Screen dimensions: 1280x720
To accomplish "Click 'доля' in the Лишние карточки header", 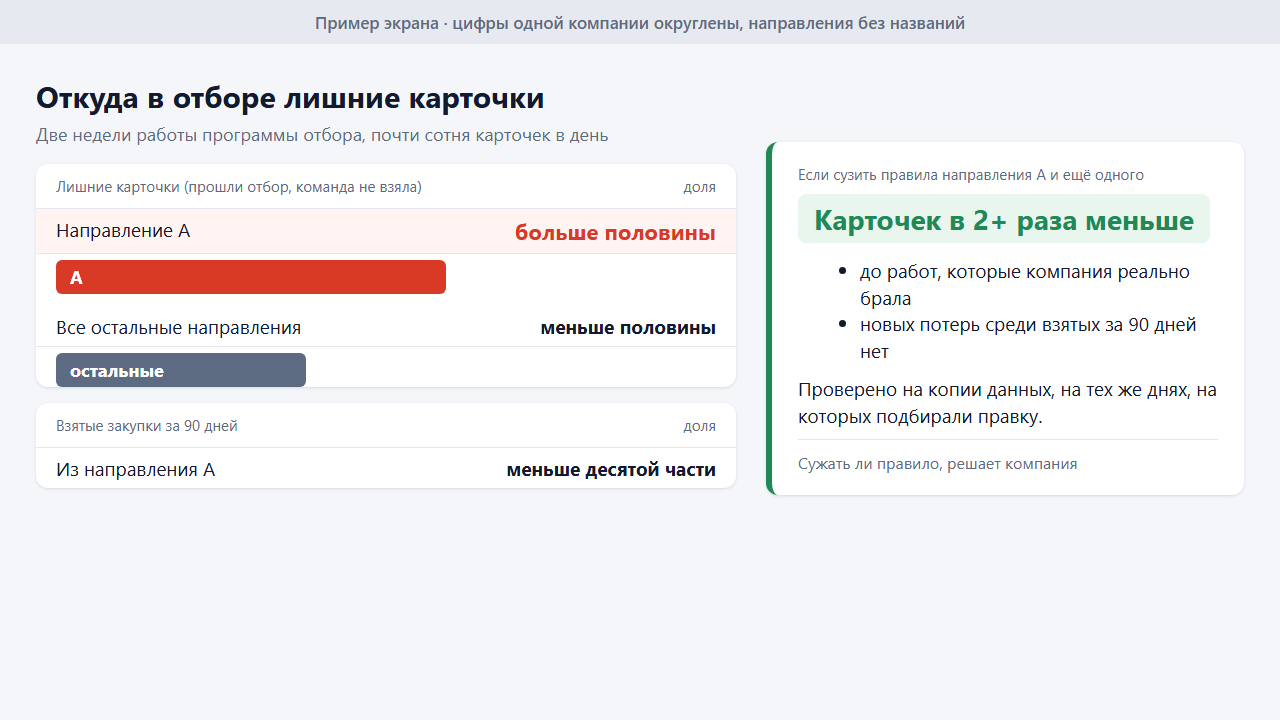I will click(700, 187).
